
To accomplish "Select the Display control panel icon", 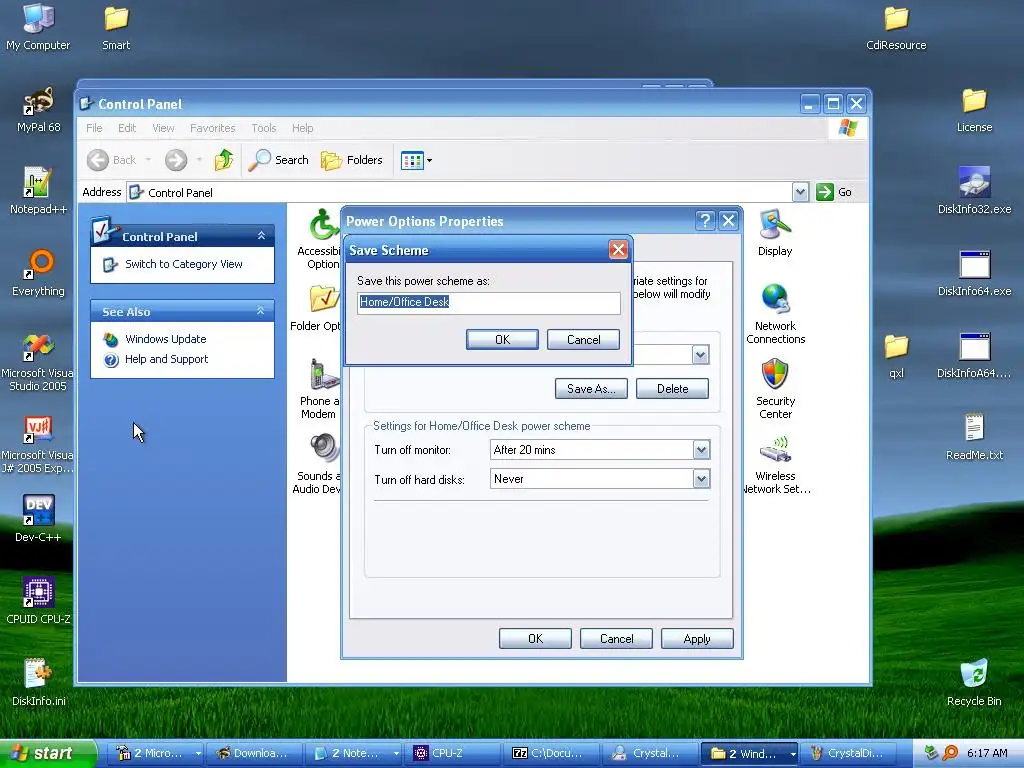I will tap(775, 232).
